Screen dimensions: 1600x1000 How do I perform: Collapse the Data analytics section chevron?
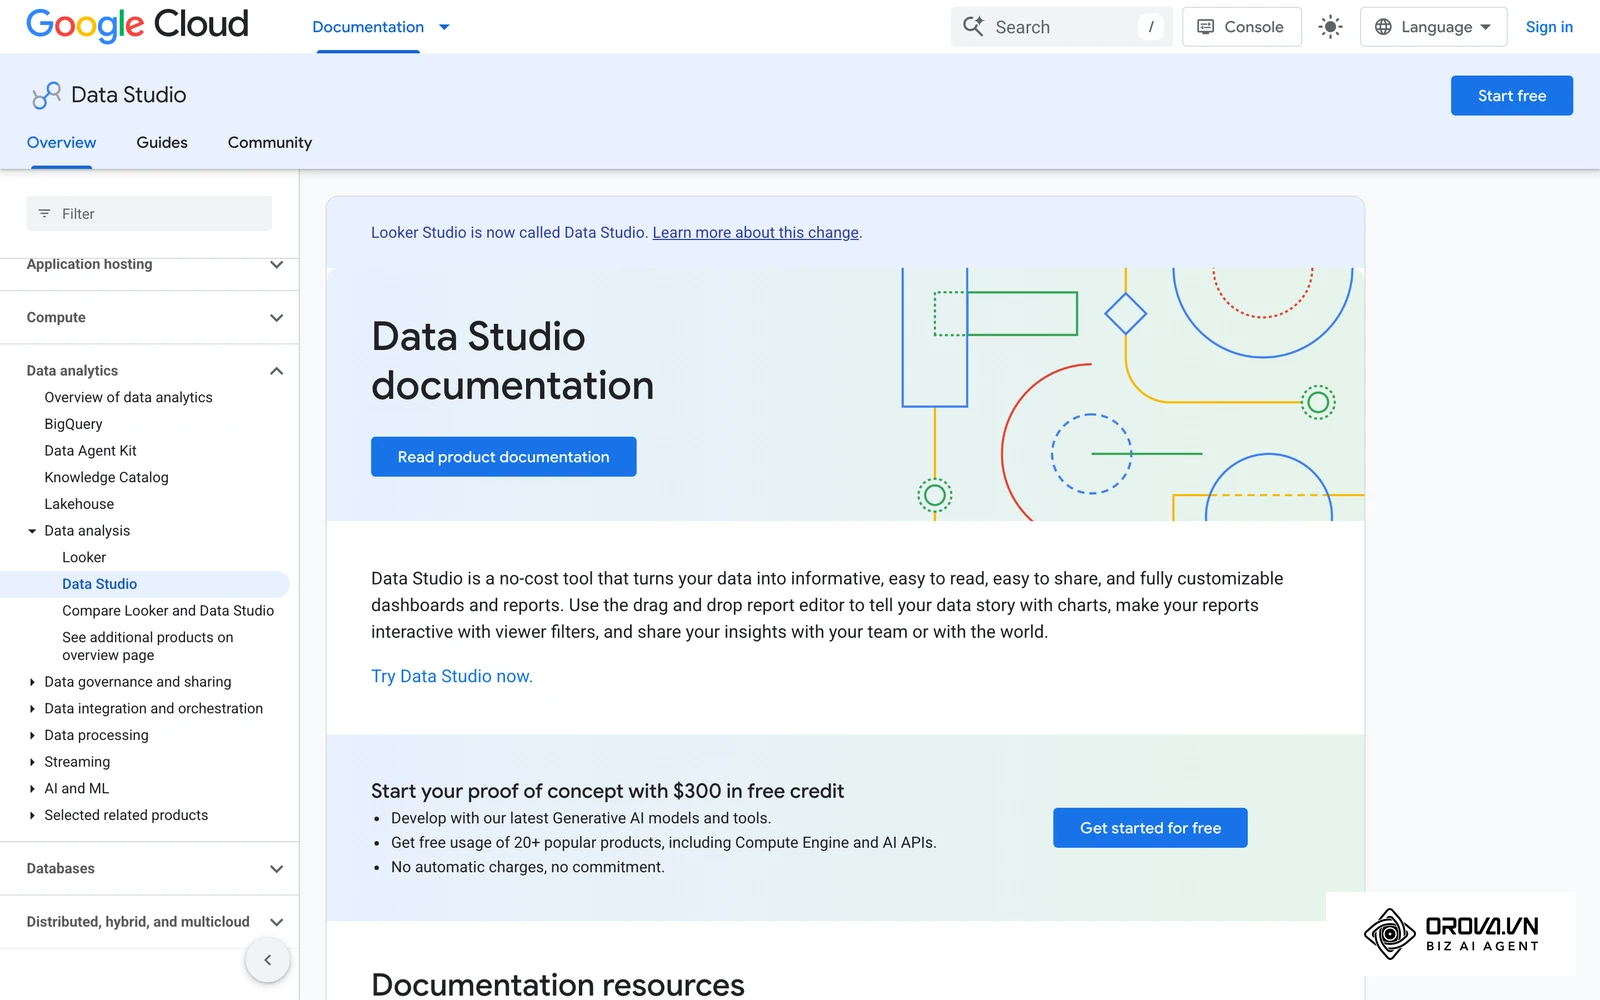point(277,371)
